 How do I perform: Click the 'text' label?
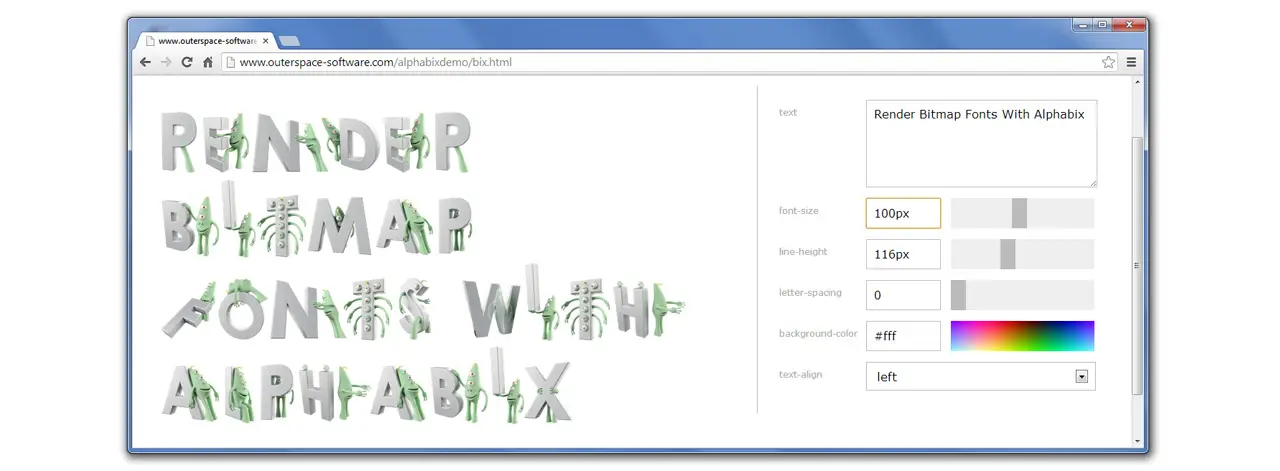pos(788,112)
